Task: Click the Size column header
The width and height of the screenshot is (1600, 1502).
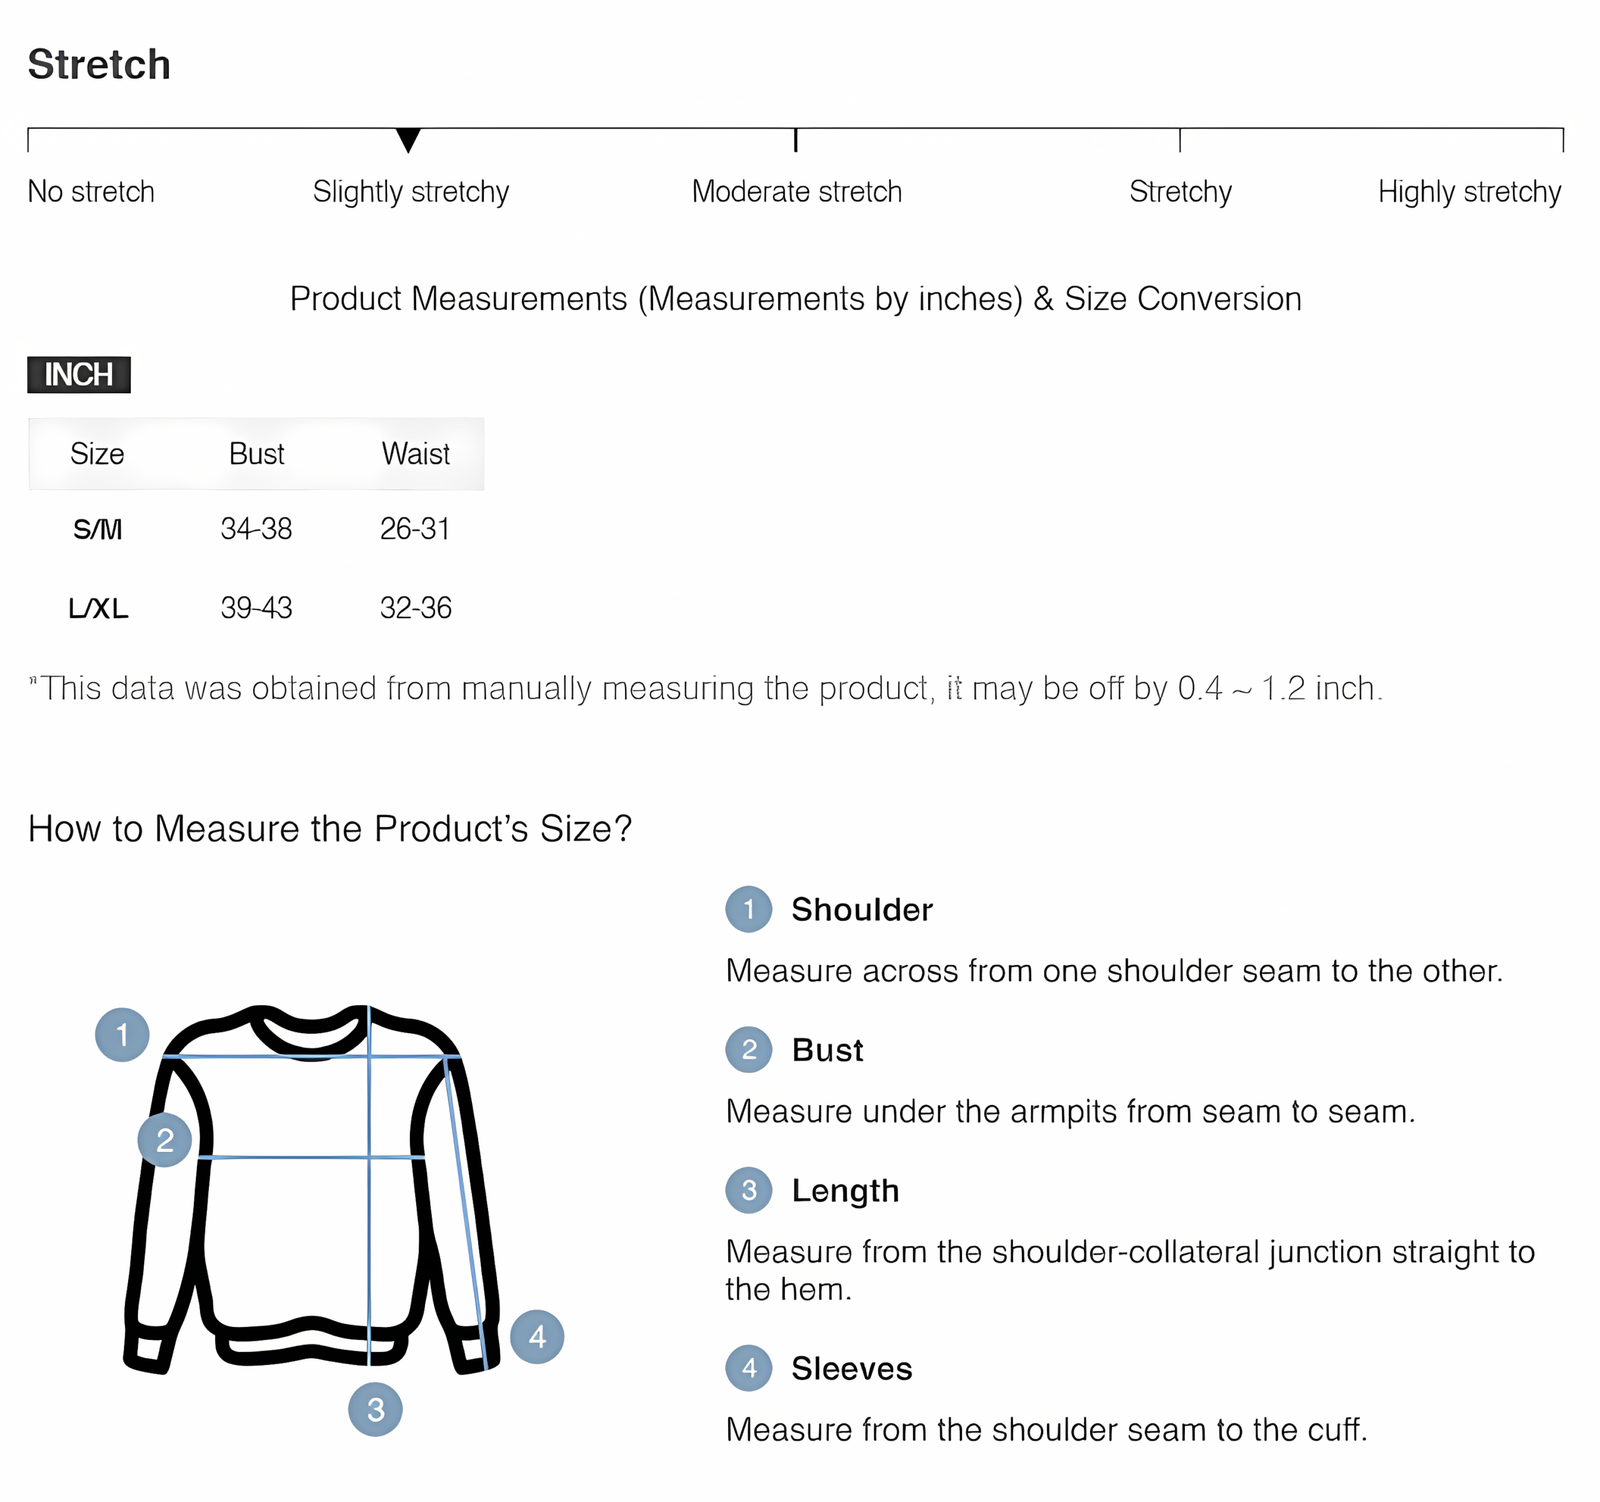Action: click(97, 454)
